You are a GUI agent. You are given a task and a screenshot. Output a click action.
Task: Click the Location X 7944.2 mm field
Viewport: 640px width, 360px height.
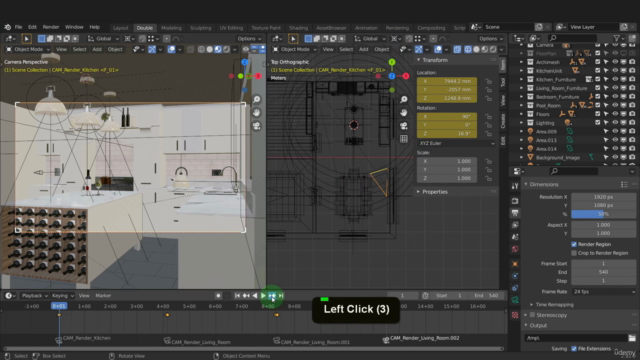447,81
